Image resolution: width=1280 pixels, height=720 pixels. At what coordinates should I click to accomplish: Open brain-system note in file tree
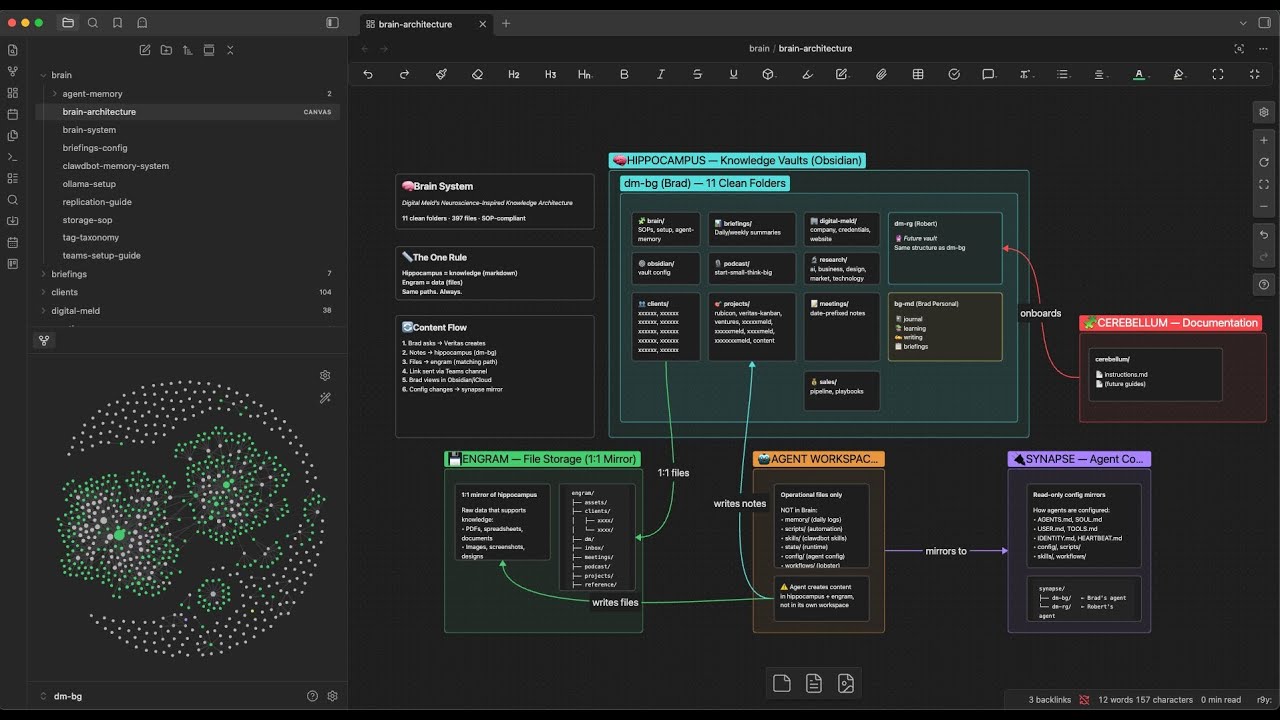click(x=89, y=130)
